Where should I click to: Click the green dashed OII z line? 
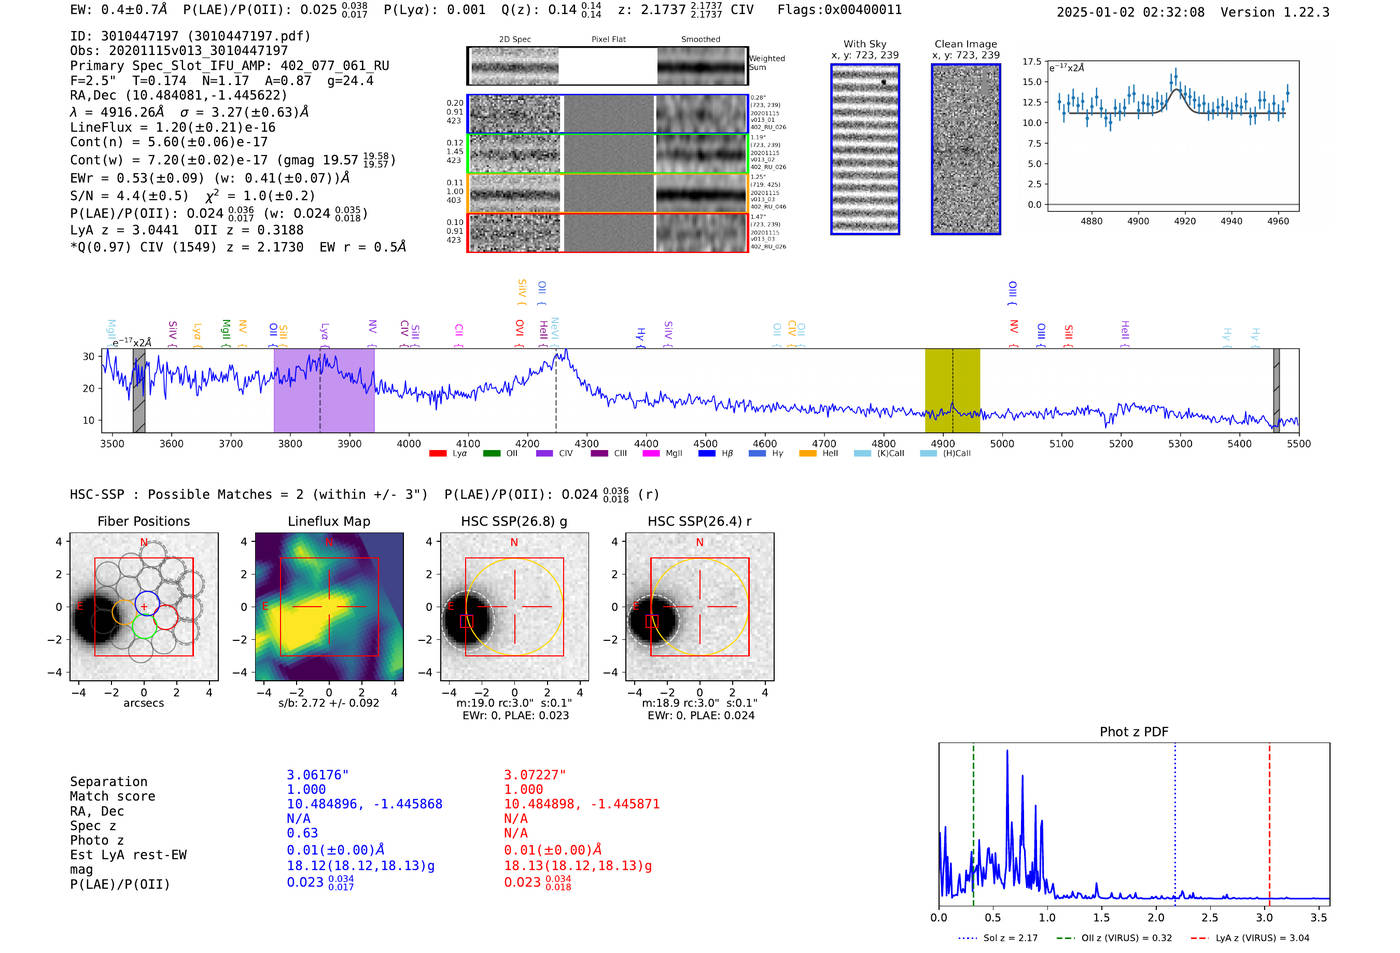coord(973,822)
